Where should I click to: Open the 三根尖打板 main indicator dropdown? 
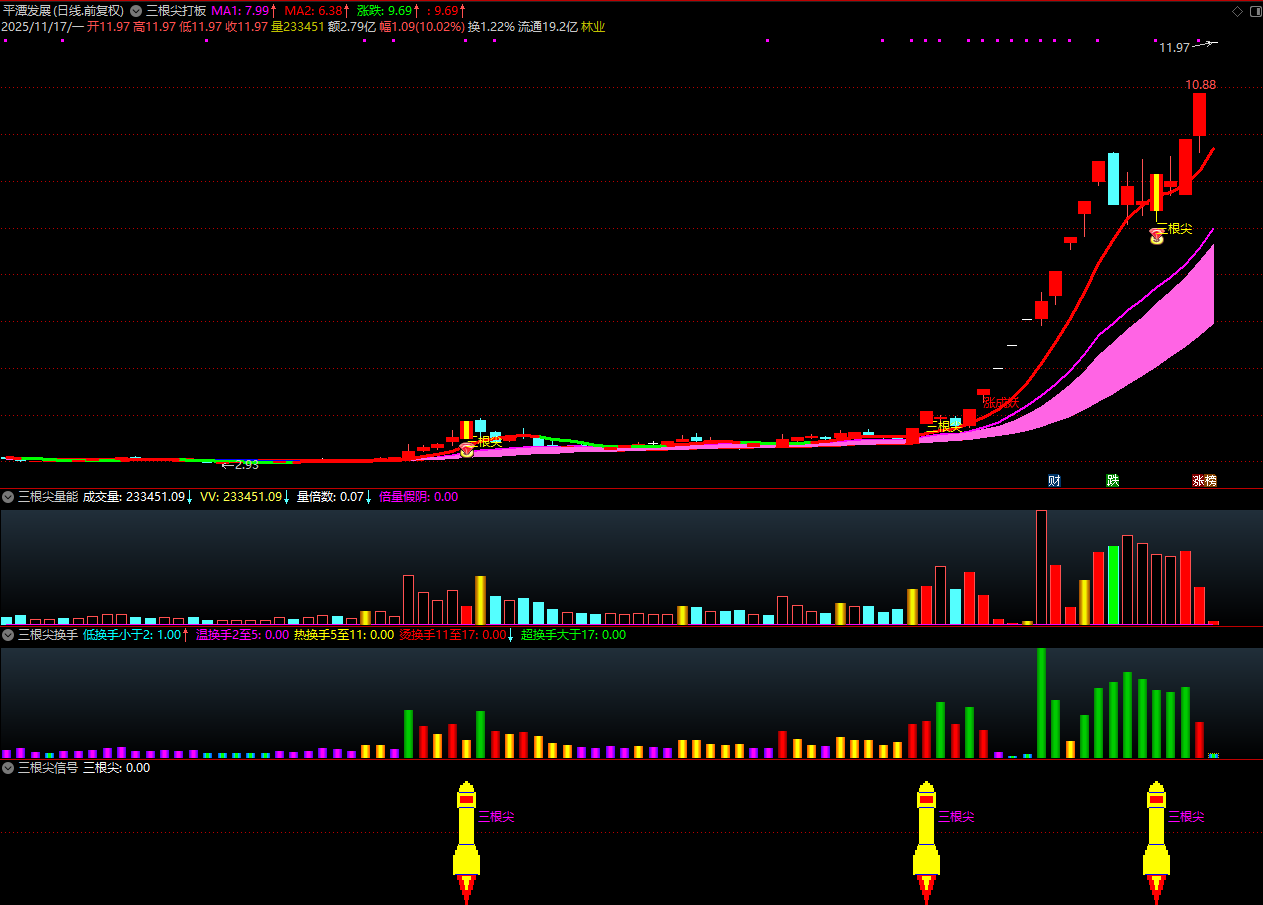click(137, 11)
